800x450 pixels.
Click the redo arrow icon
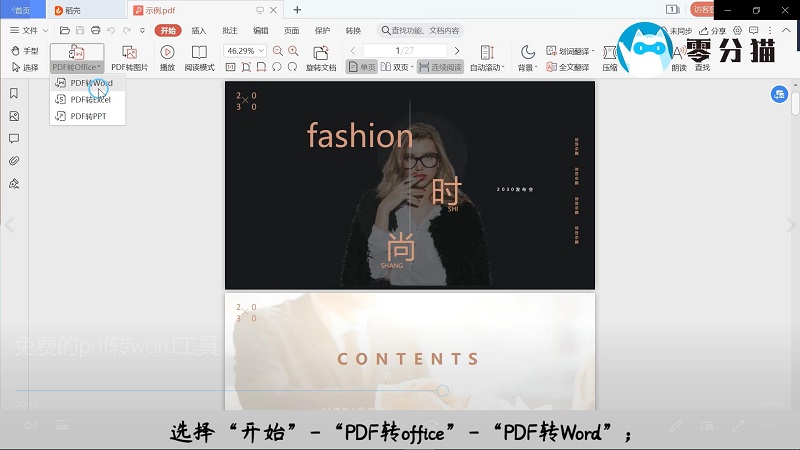[127, 31]
